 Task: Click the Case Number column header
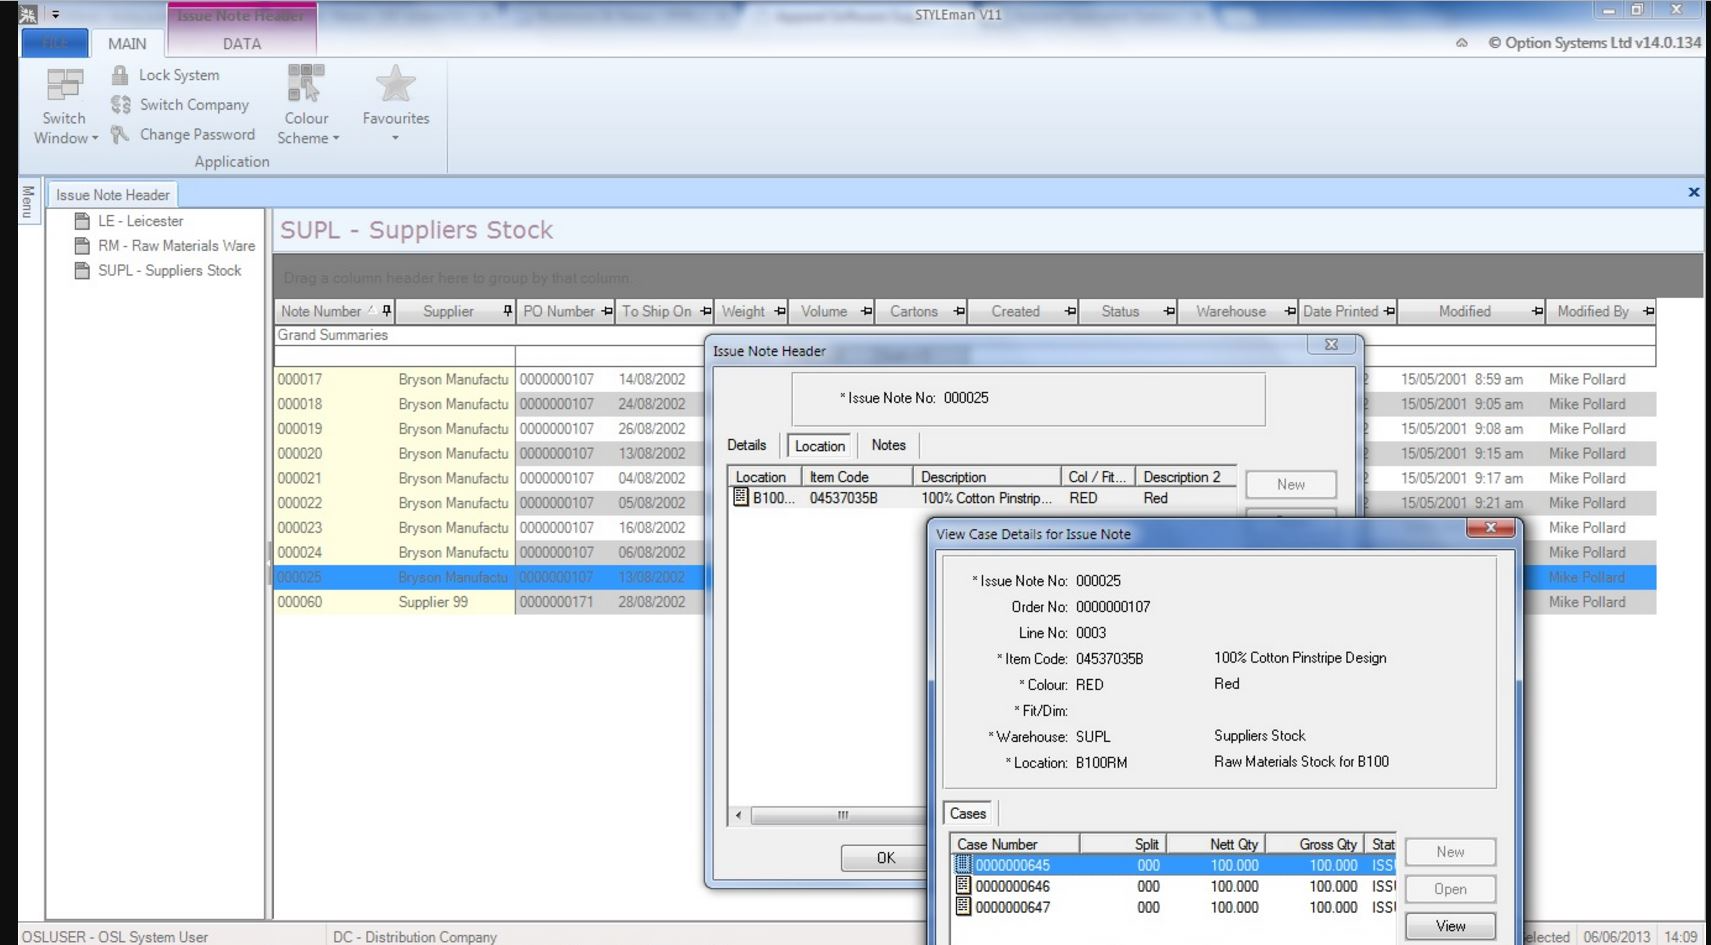point(1014,844)
